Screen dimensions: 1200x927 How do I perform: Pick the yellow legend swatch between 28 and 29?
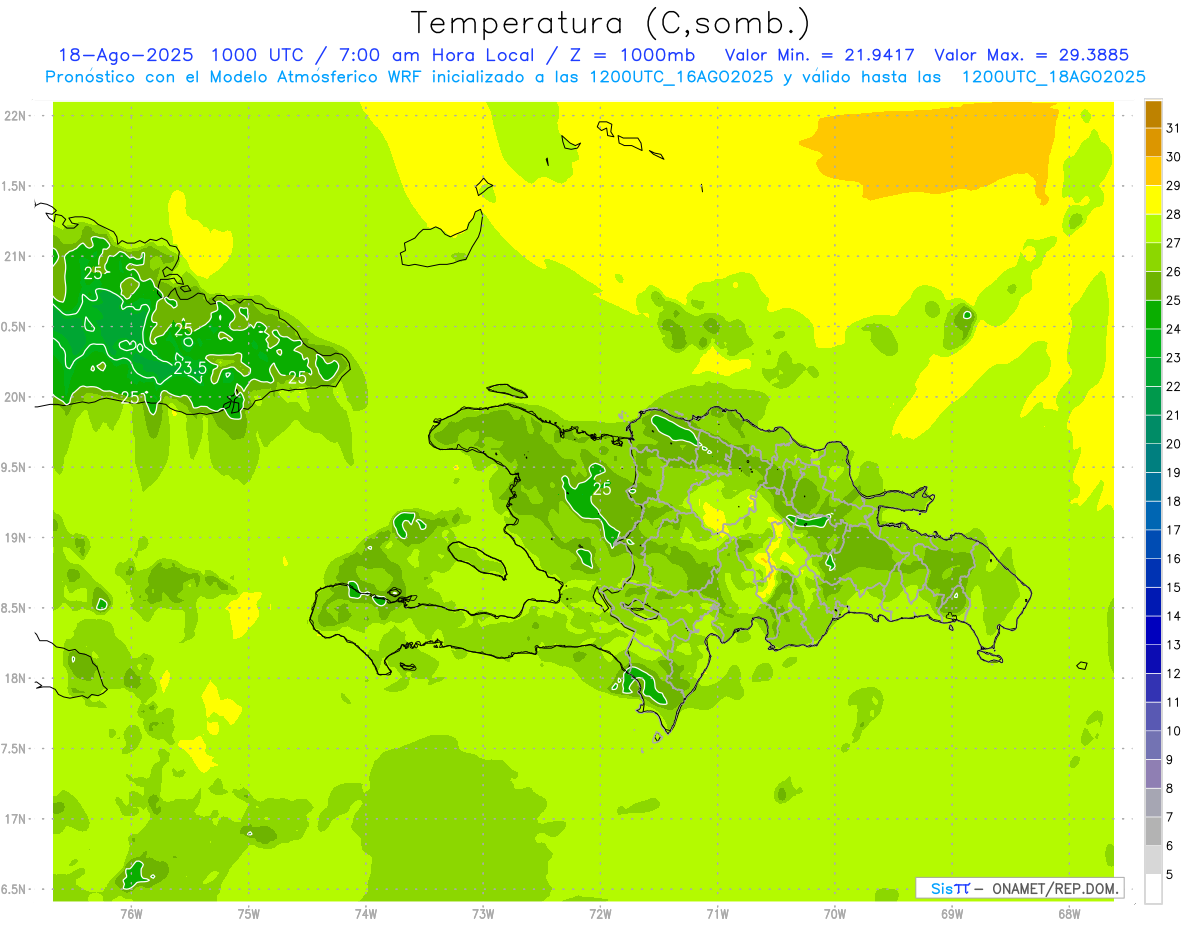point(1153,201)
